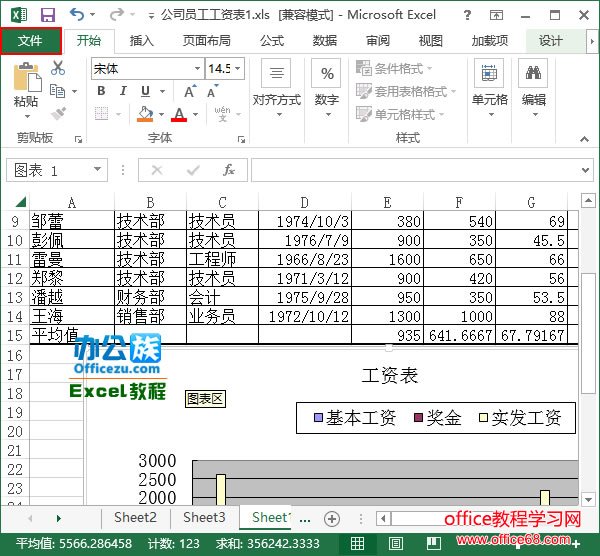Click the Increase Font Size icon
This screenshot has height=556, width=600.
tap(190, 91)
